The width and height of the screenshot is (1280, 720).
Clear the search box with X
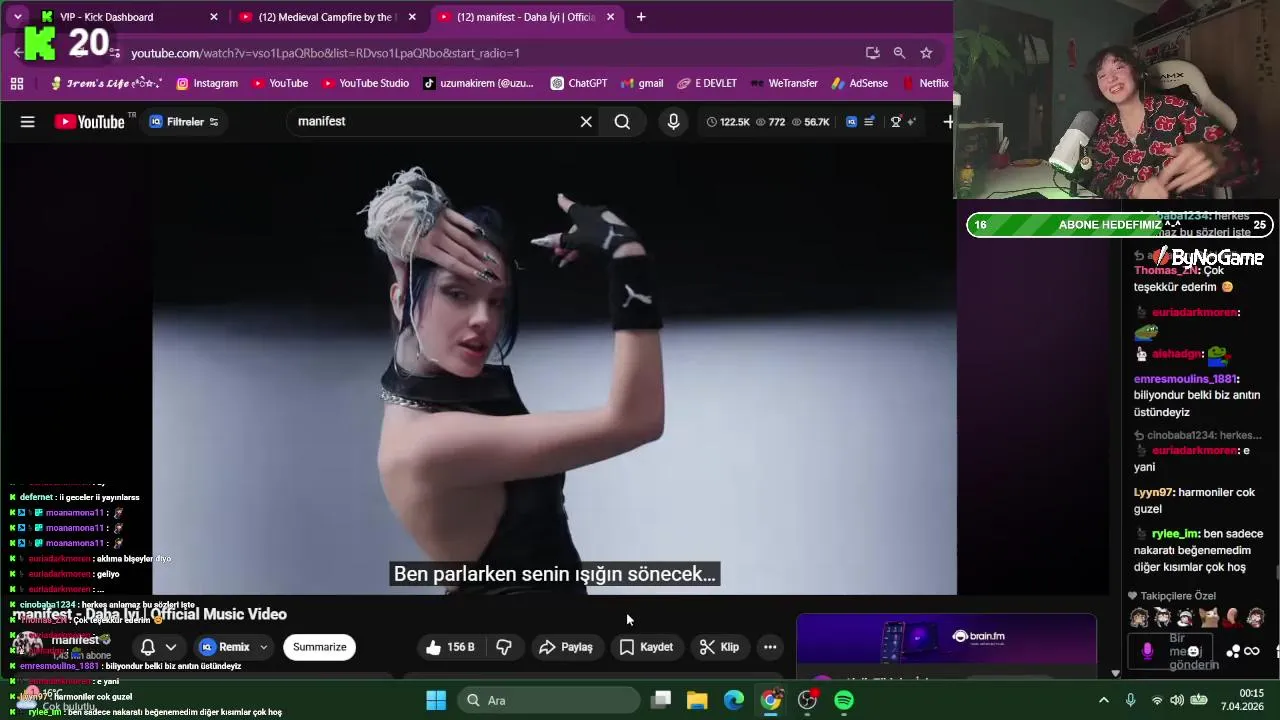[x=587, y=122]
